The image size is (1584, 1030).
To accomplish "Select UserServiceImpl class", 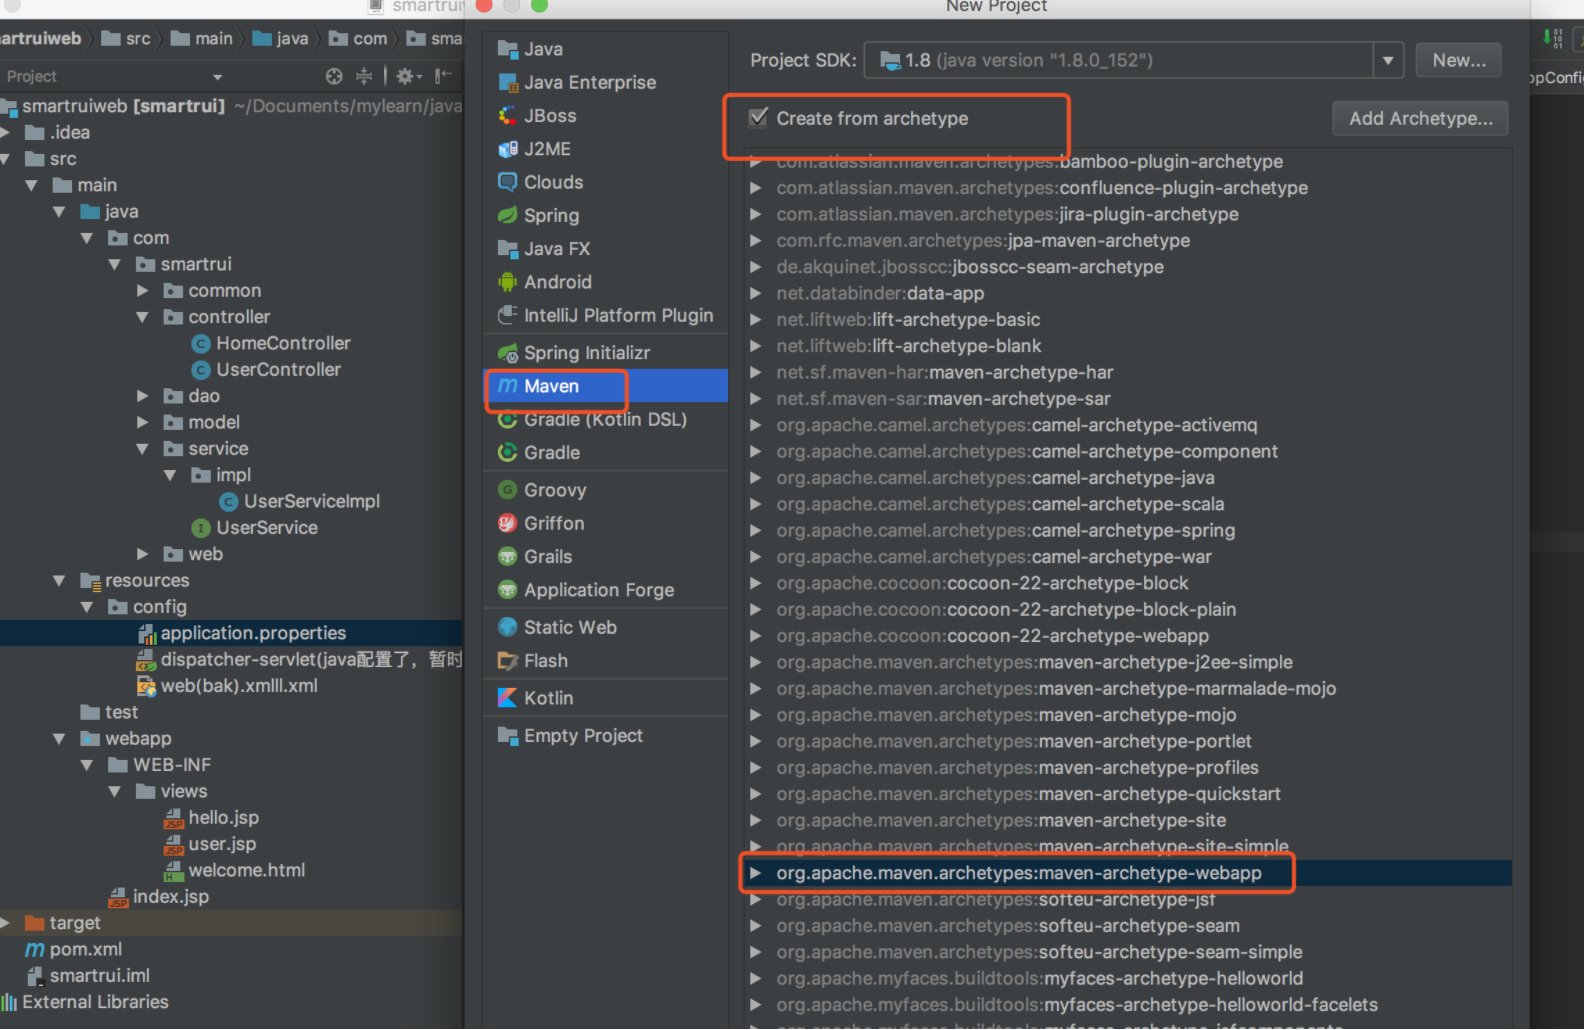I will (x=300, y=501).
